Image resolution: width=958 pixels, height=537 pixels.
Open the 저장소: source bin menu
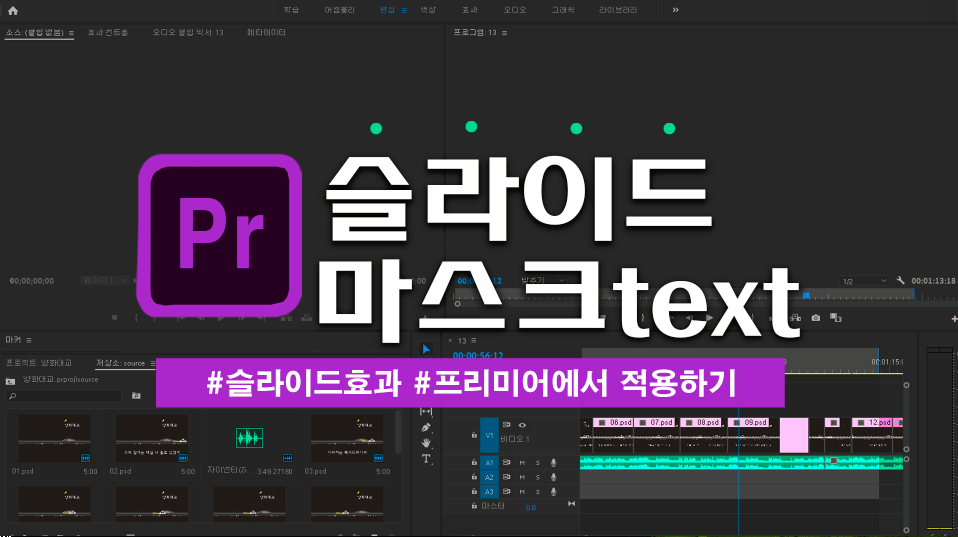153,363
